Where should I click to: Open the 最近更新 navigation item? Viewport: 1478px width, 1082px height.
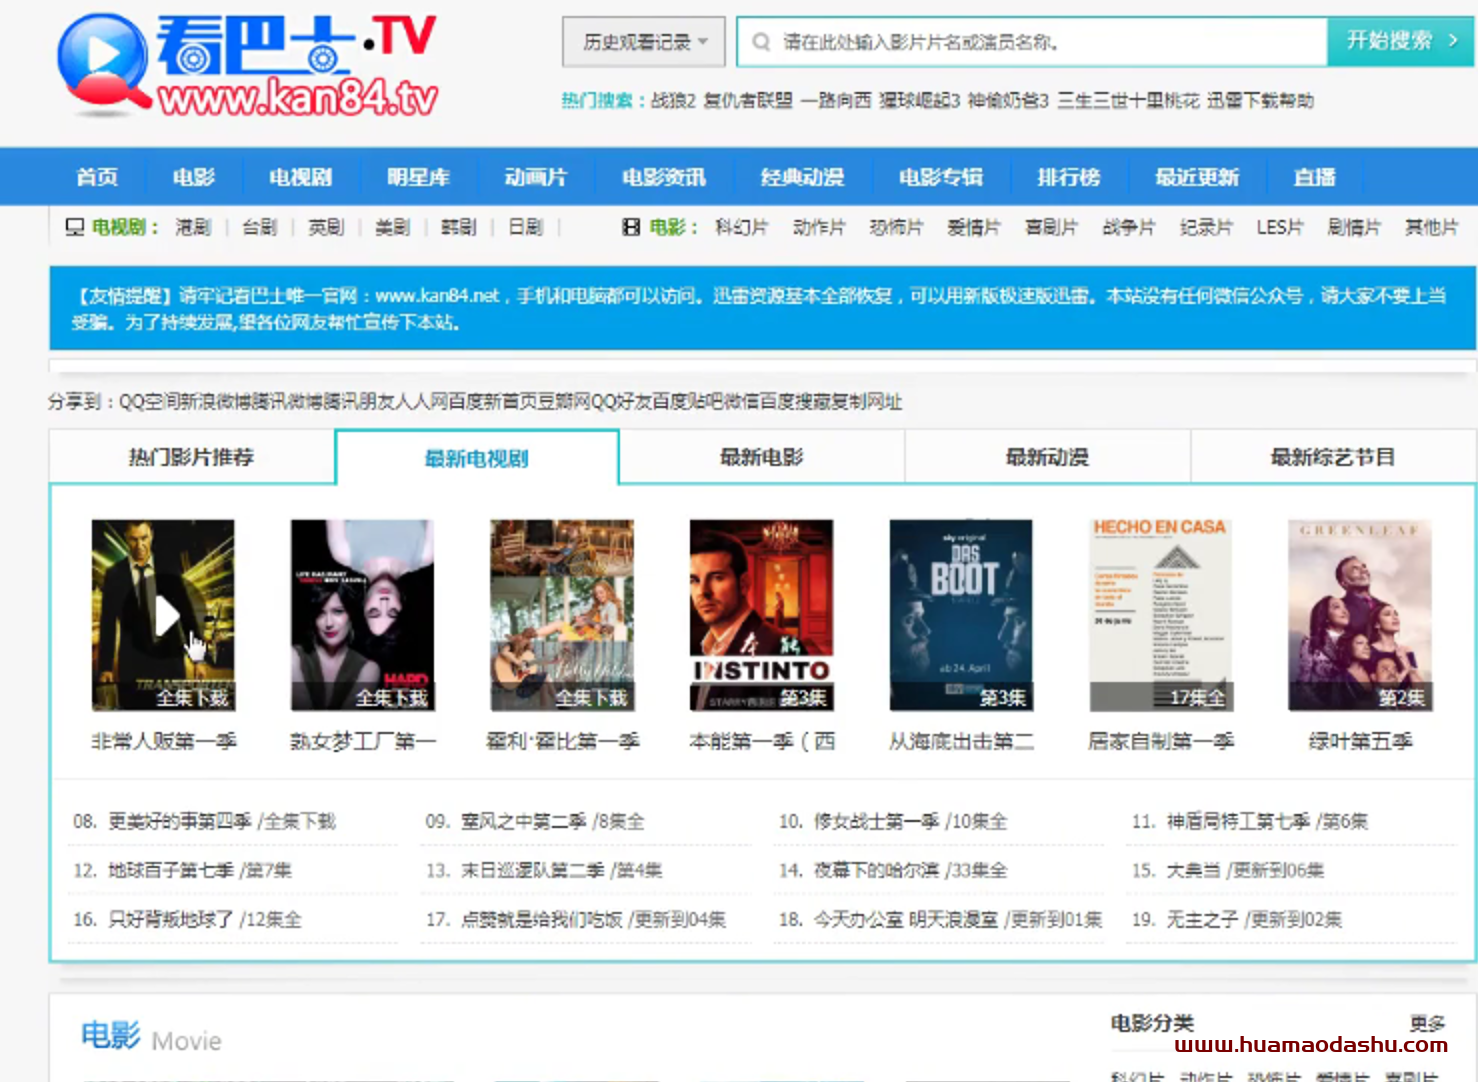point(1196,177)
